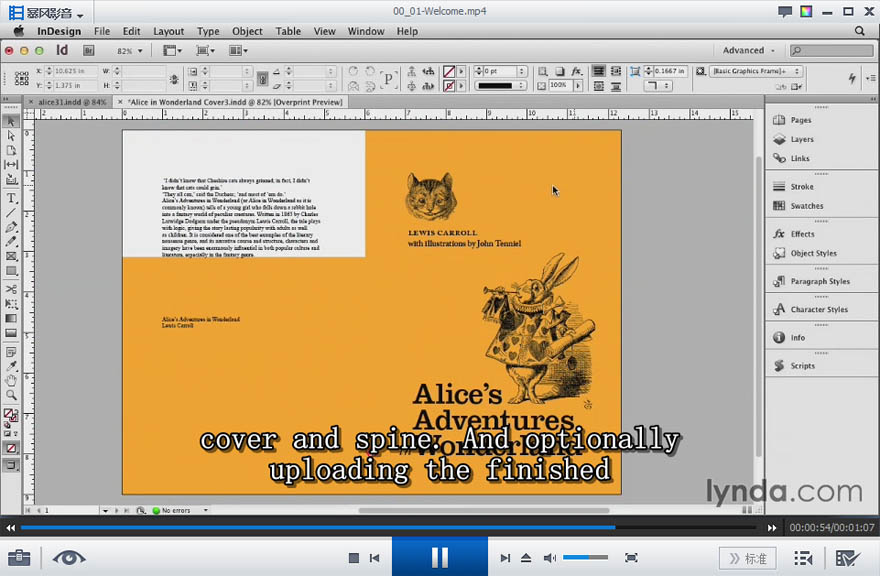Select the Note tool
The image size is (880, 576).
(11, 352)
